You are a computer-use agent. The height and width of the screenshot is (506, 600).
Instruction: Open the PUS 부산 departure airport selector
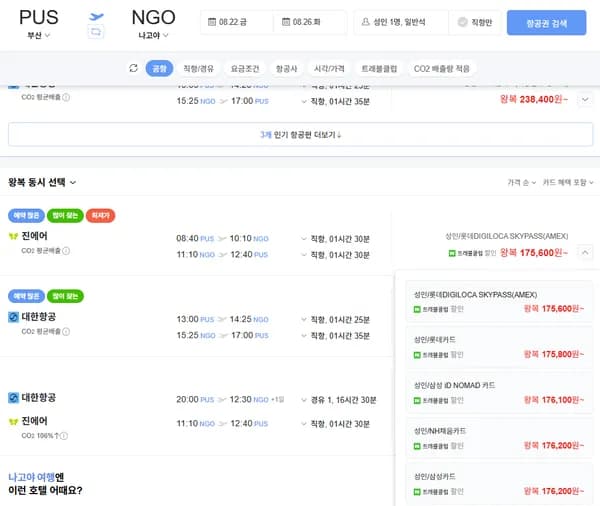[39, 24]
